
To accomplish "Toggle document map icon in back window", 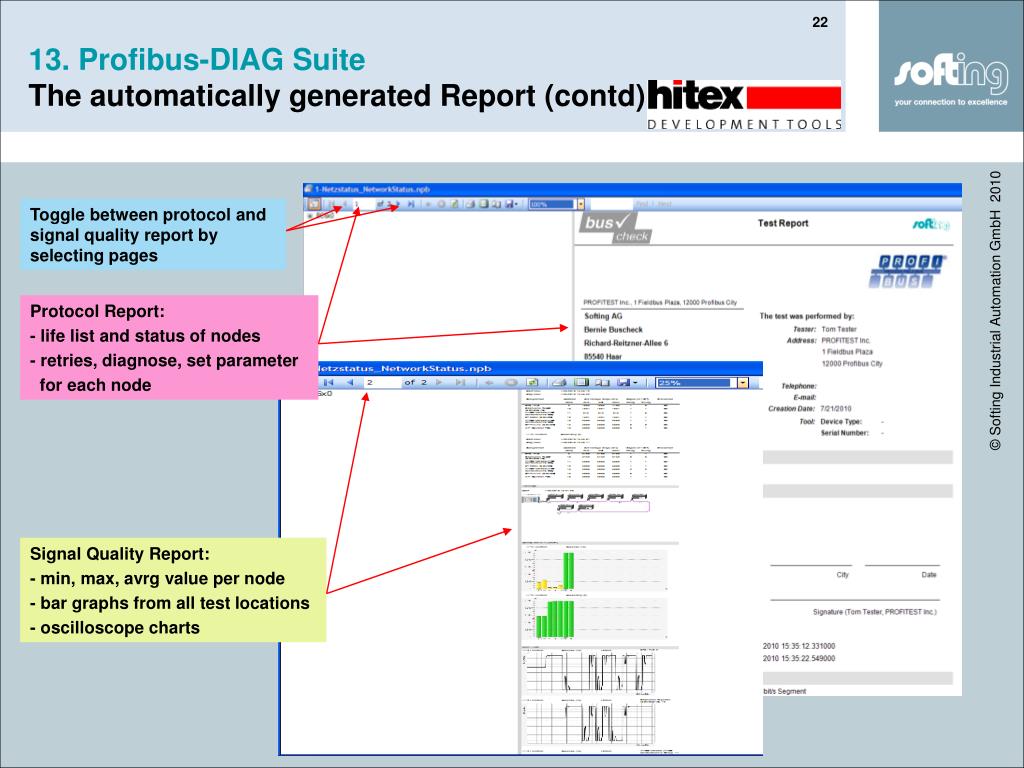I will [314, 204].
